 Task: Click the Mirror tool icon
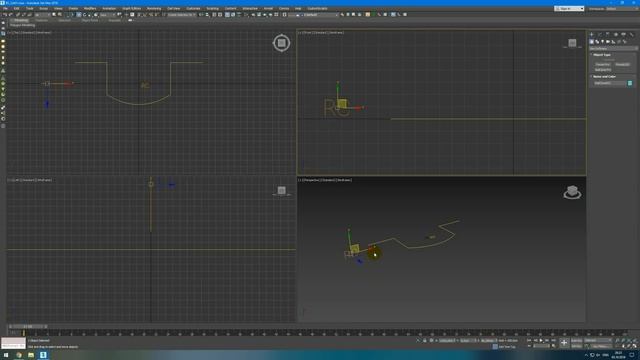coord(201,14)
